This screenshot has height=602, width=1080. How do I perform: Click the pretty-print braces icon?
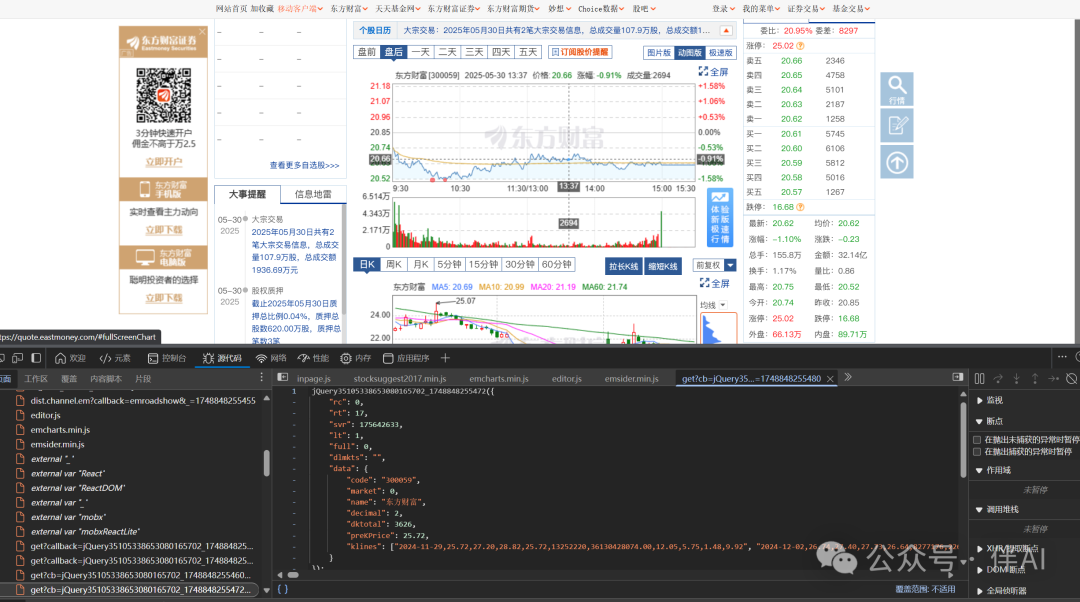click(282, 590)
